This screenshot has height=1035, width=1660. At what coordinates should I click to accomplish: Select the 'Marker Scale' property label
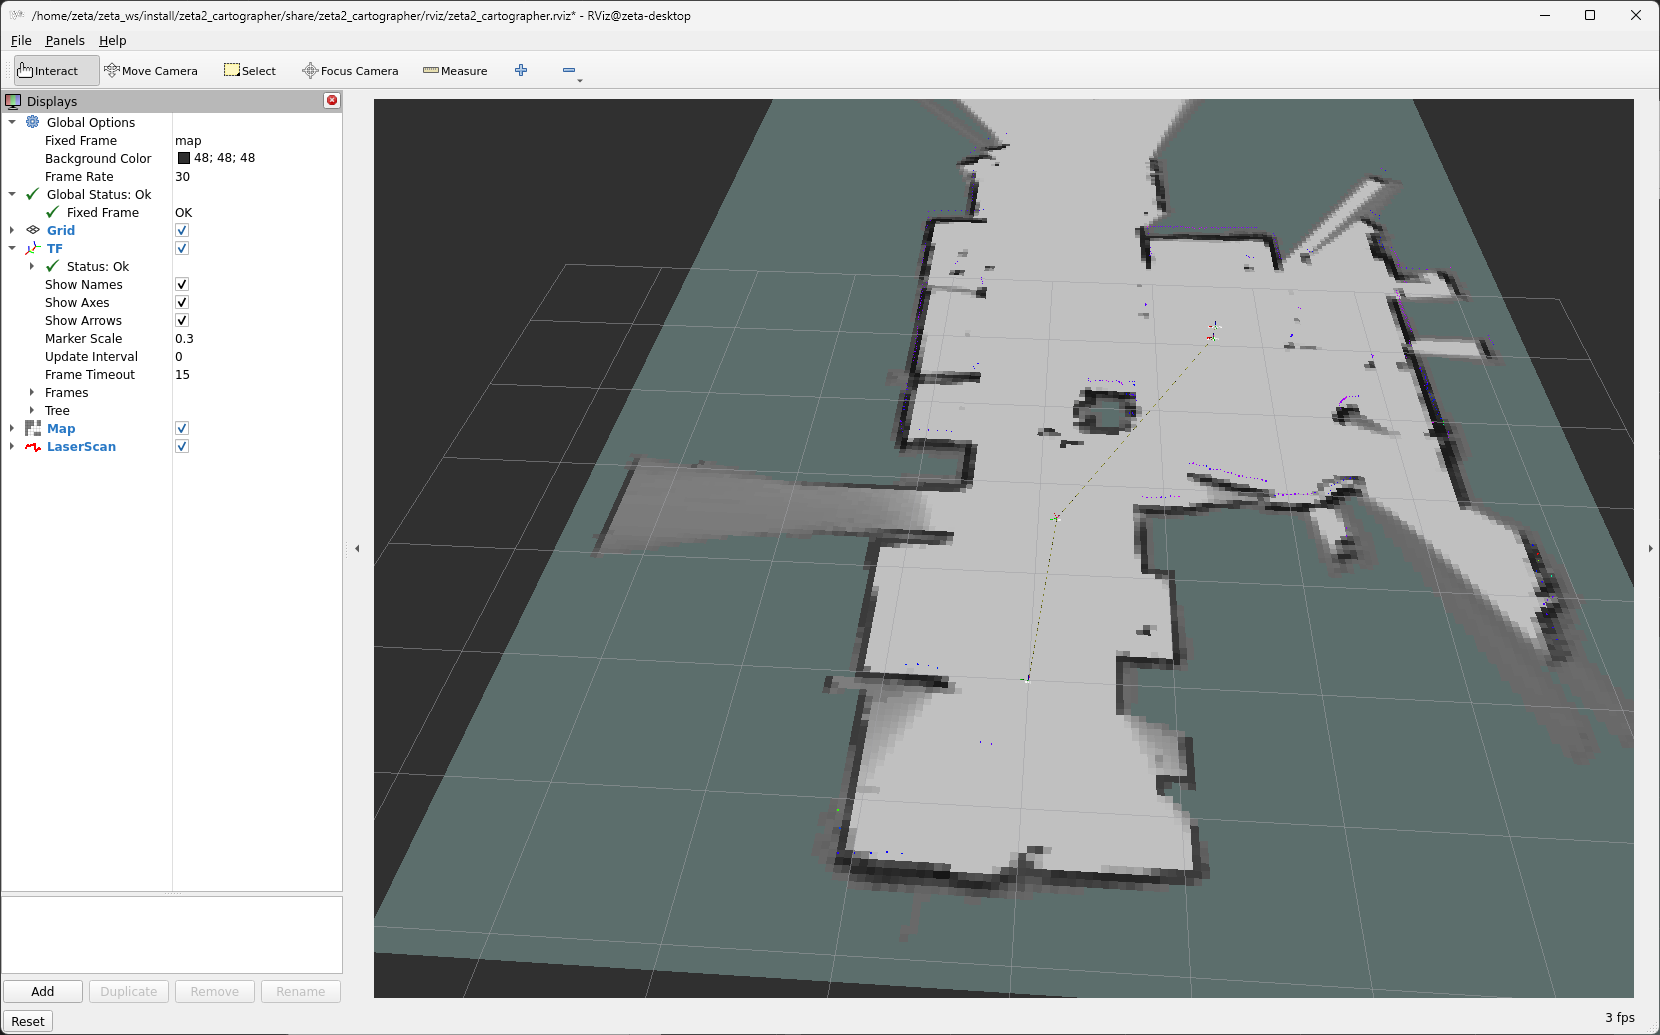tap(83, 338)
